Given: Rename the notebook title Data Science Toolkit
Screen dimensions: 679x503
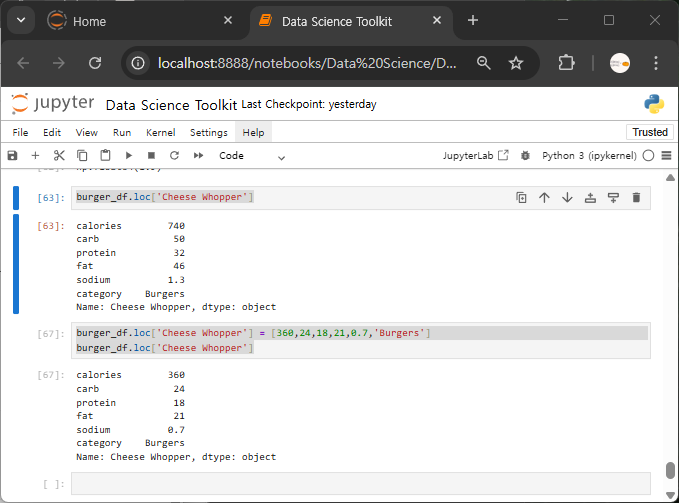Looking at the screenshot, I should 171,105.
